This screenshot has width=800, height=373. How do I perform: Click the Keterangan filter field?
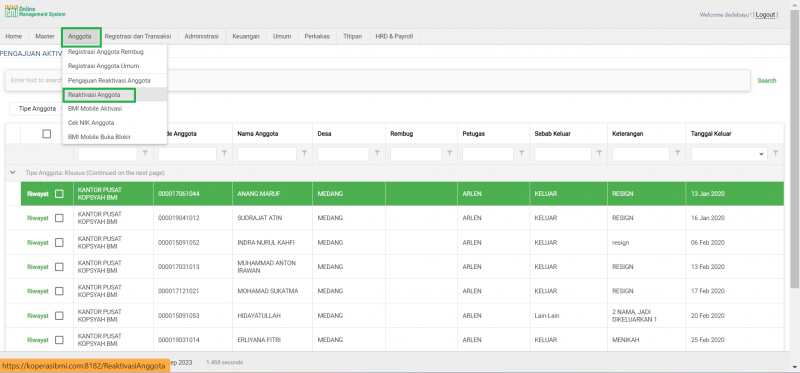pos(641,154)
